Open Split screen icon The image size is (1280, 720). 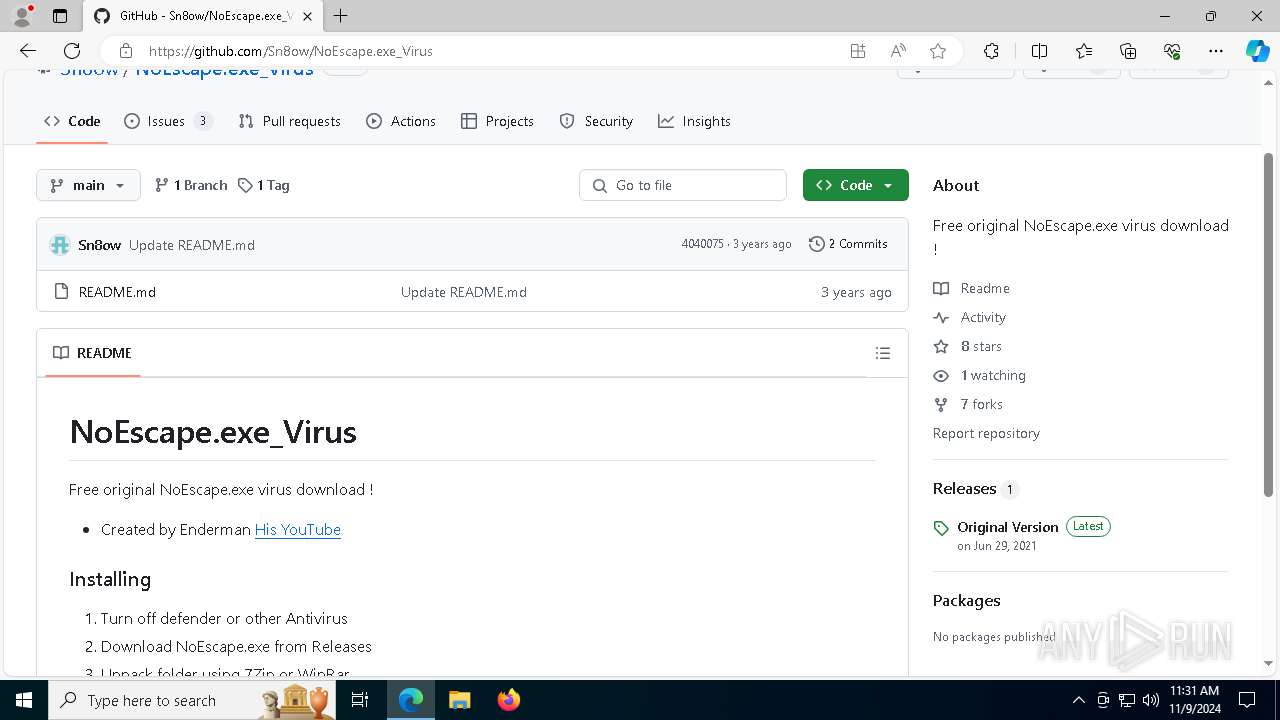(x=1040, y=51)
